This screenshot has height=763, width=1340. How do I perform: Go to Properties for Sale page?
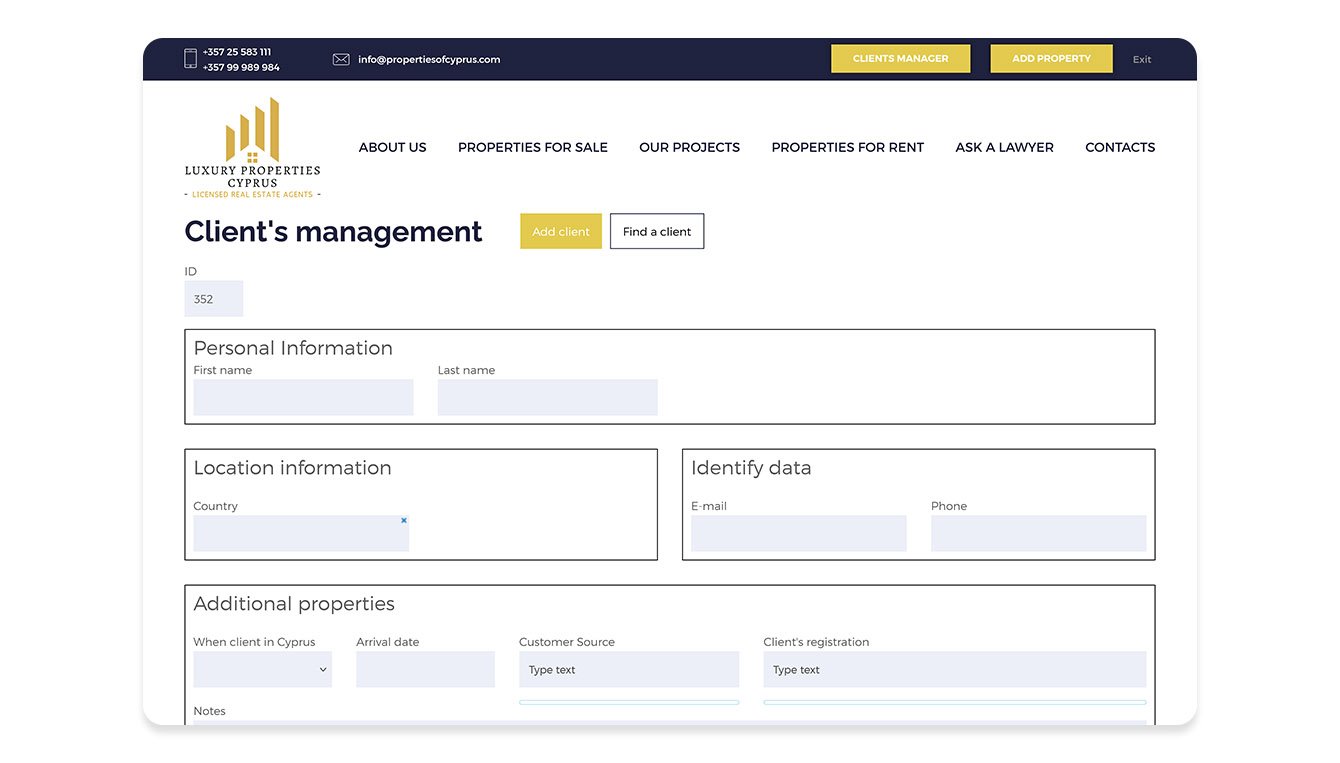click(x=532, y=147)
